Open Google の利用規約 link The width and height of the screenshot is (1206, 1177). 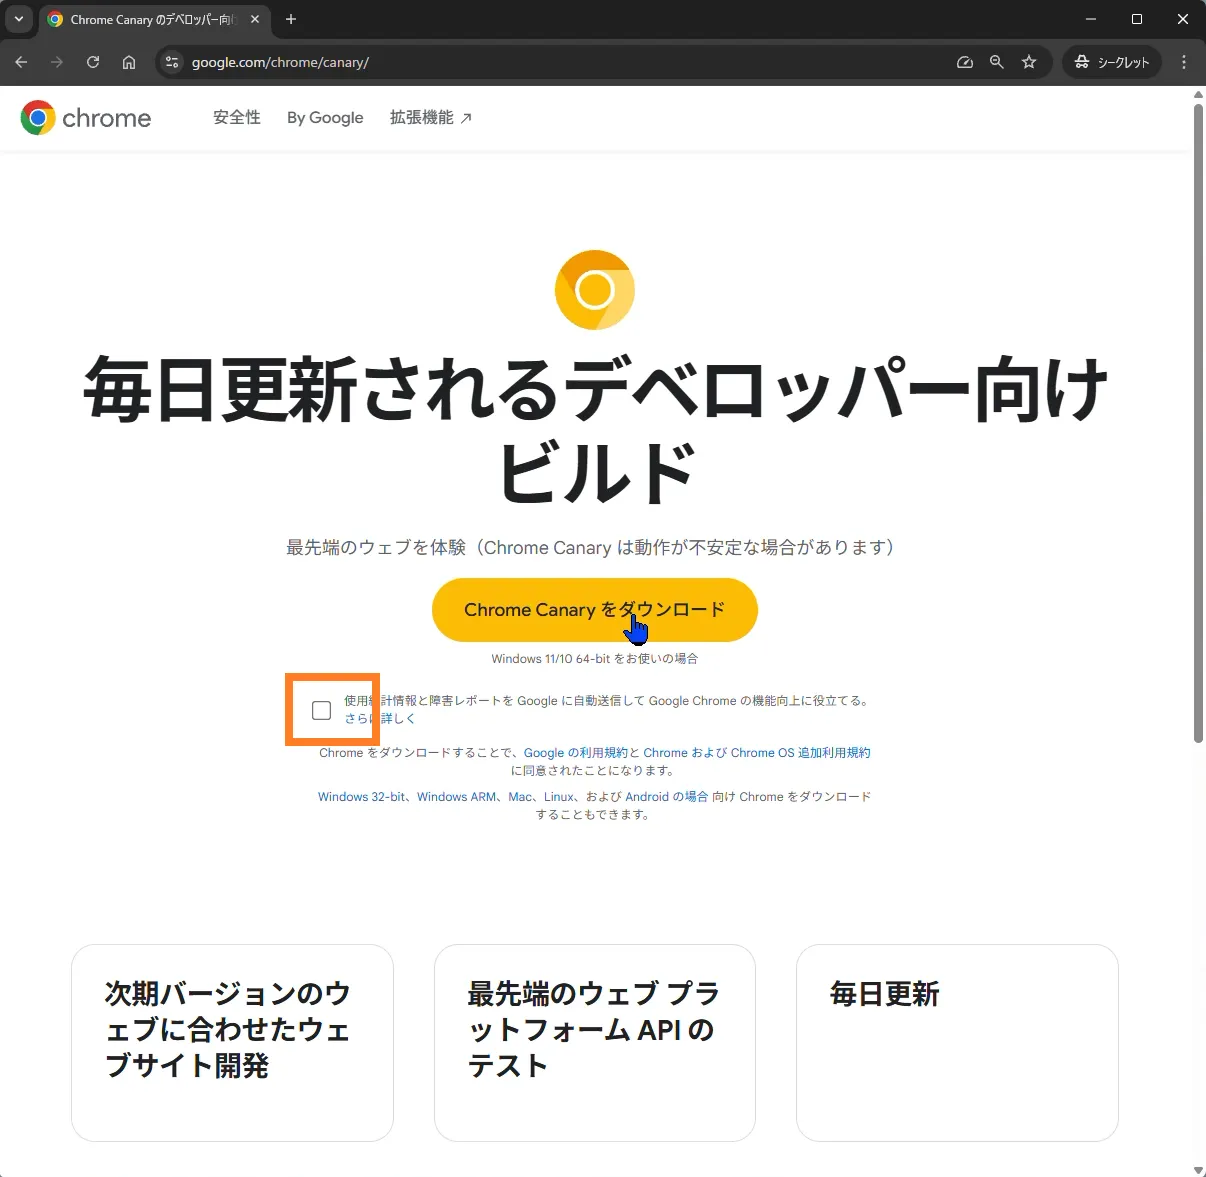[x=576, y=753]
